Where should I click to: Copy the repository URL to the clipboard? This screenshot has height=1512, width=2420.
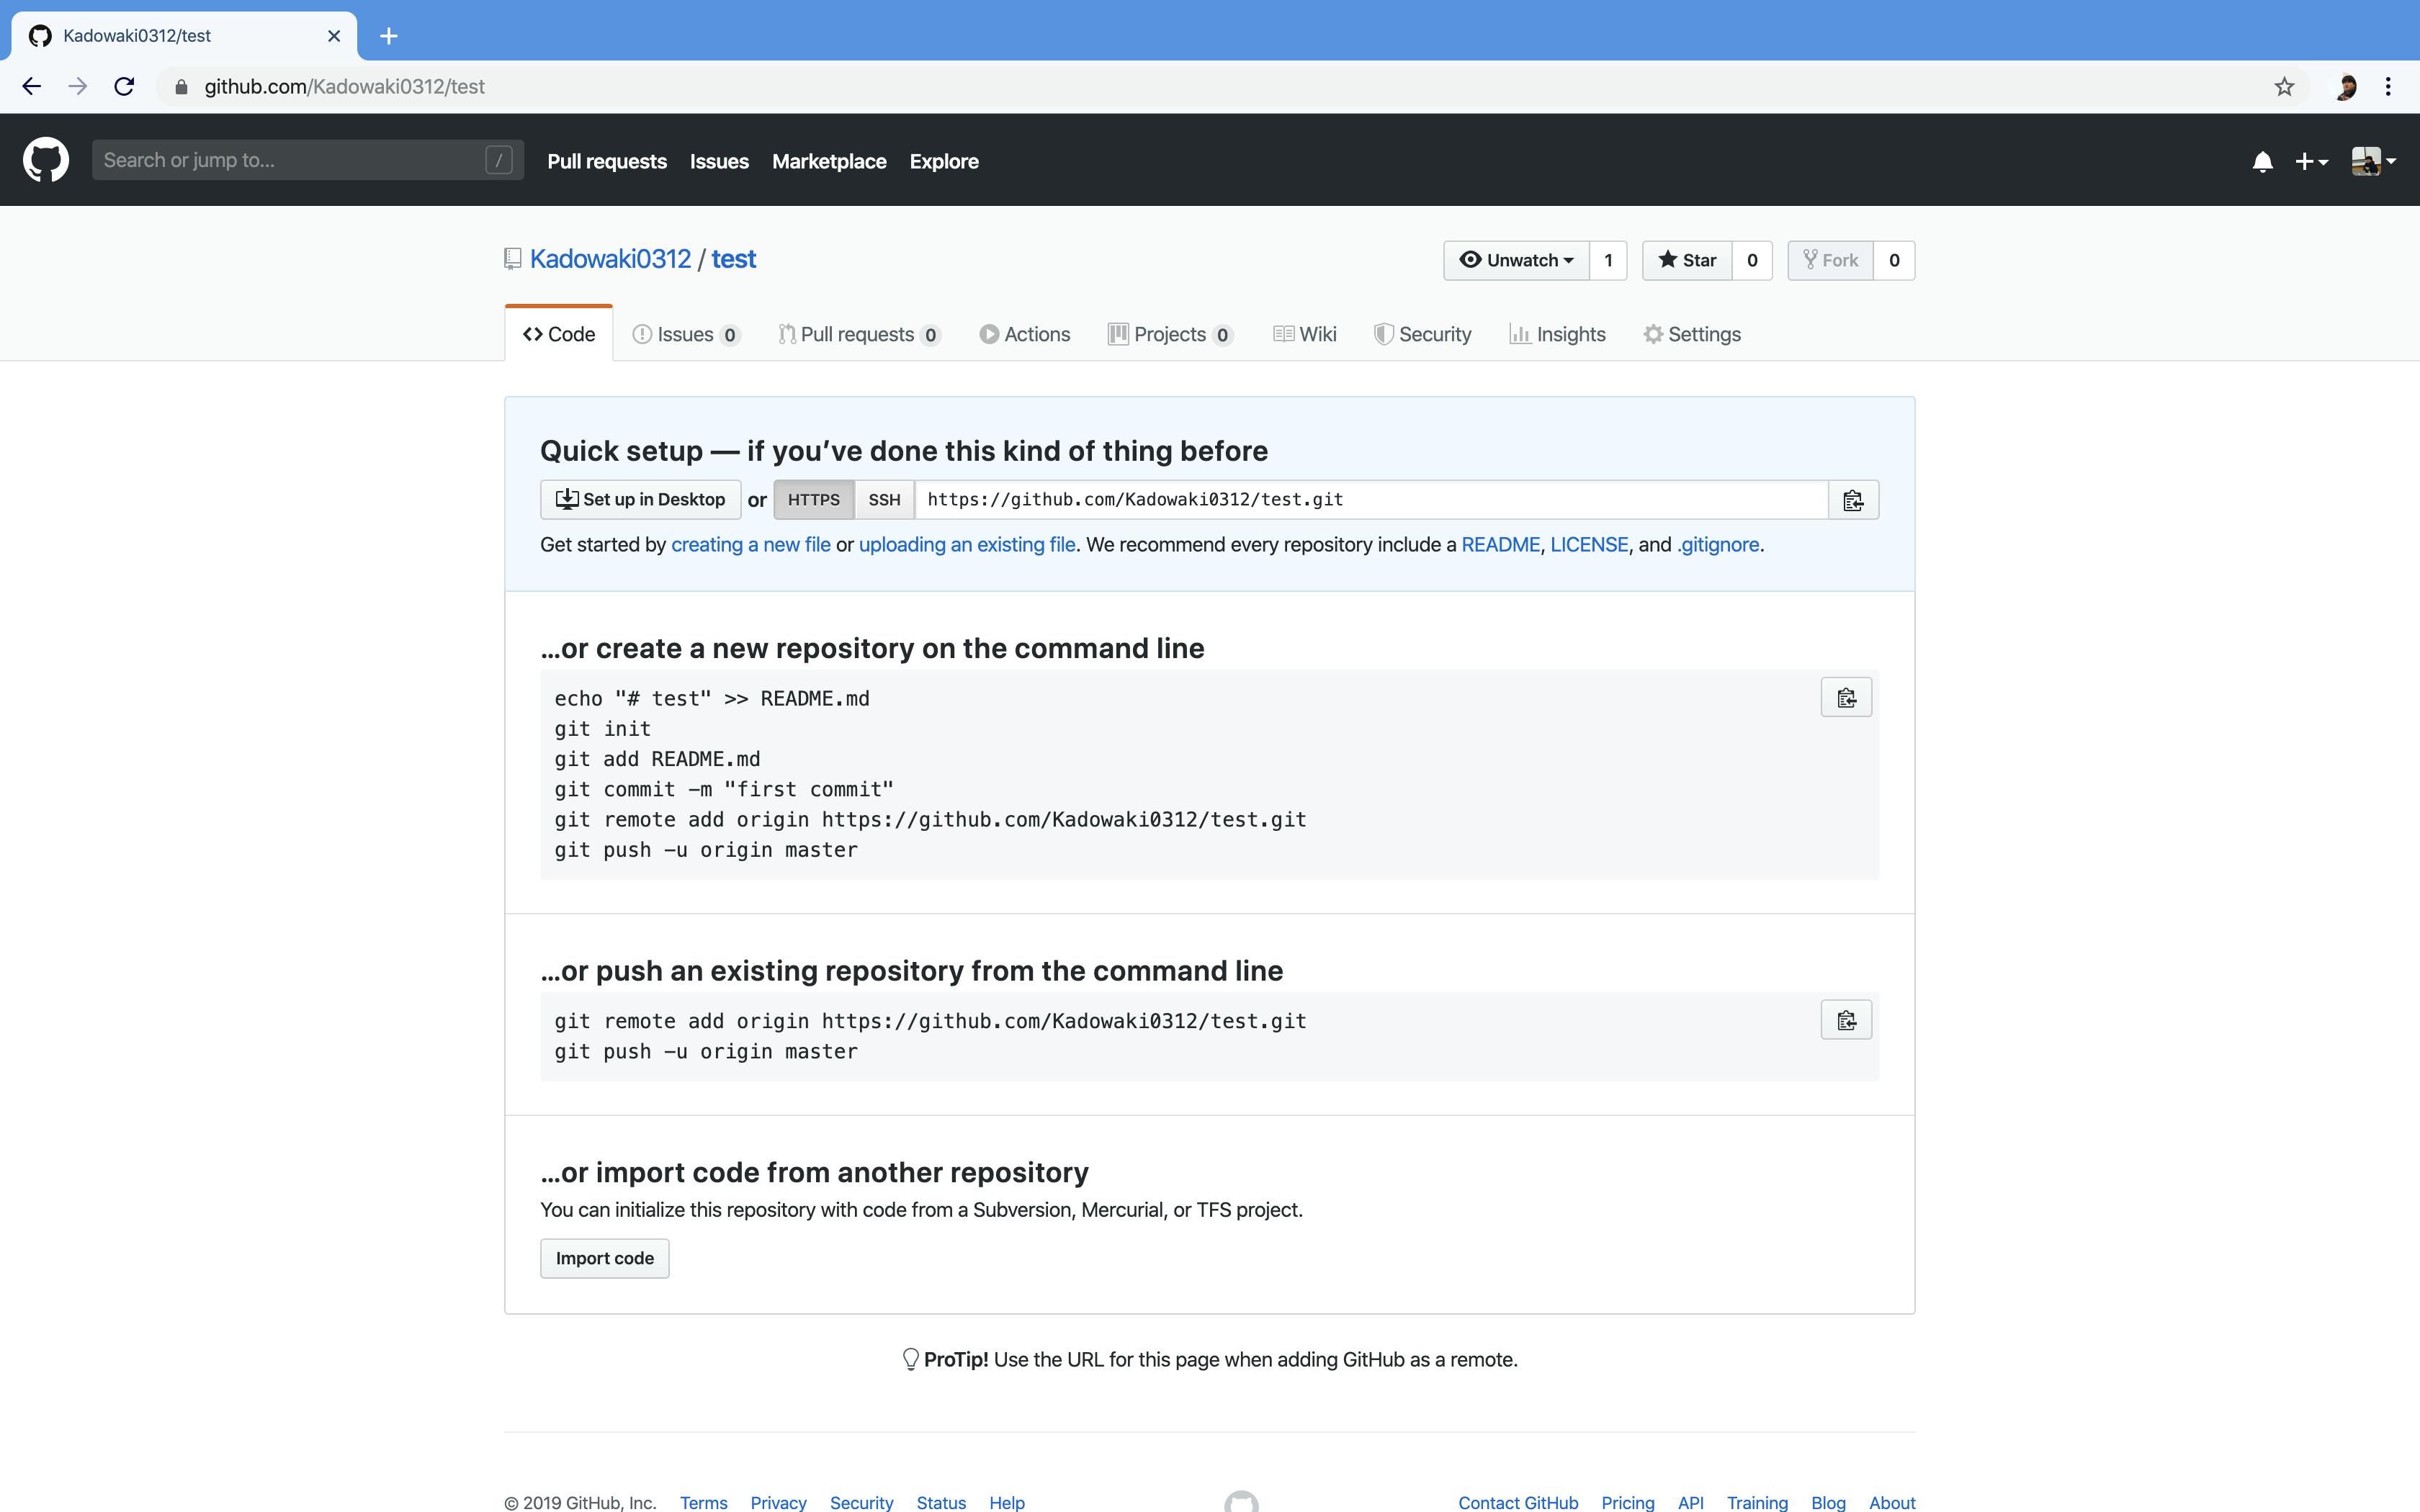tap(1853, 500)
